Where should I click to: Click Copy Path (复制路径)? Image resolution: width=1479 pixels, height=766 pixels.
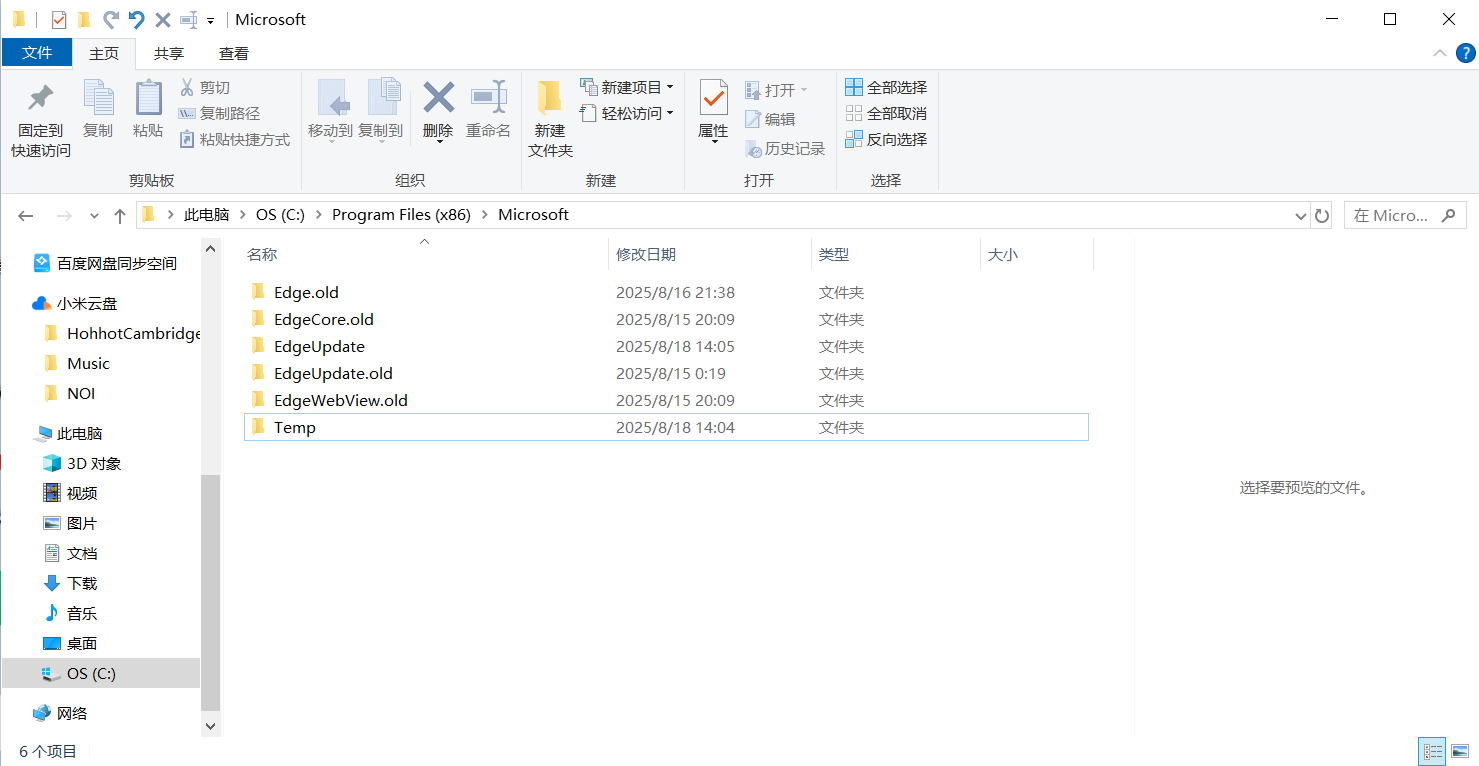(x=218, y=114)
